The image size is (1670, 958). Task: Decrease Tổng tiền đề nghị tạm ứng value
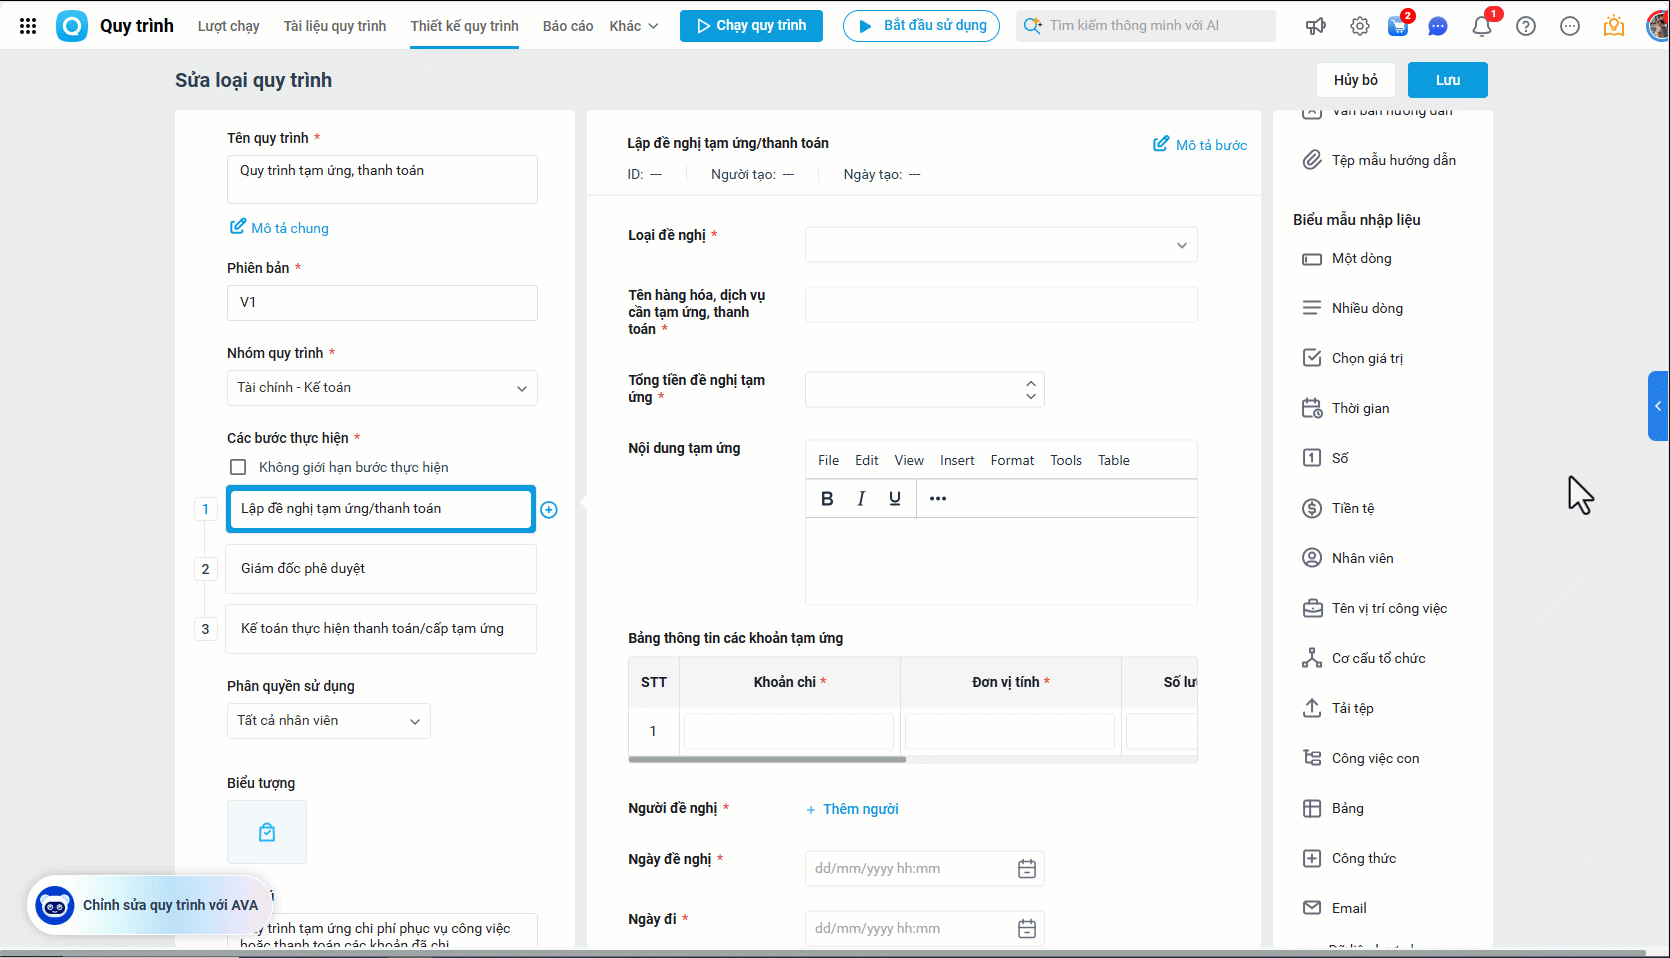1031,396
